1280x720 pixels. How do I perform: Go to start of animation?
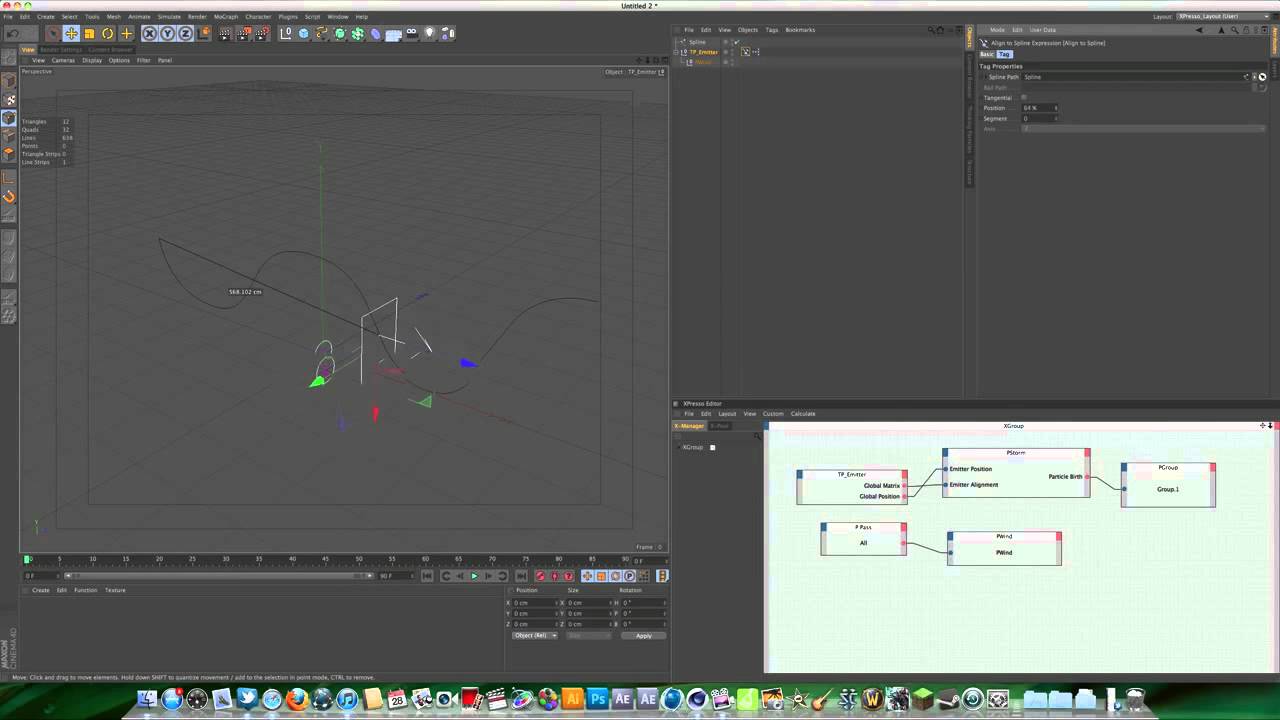(x=427, y=576)
